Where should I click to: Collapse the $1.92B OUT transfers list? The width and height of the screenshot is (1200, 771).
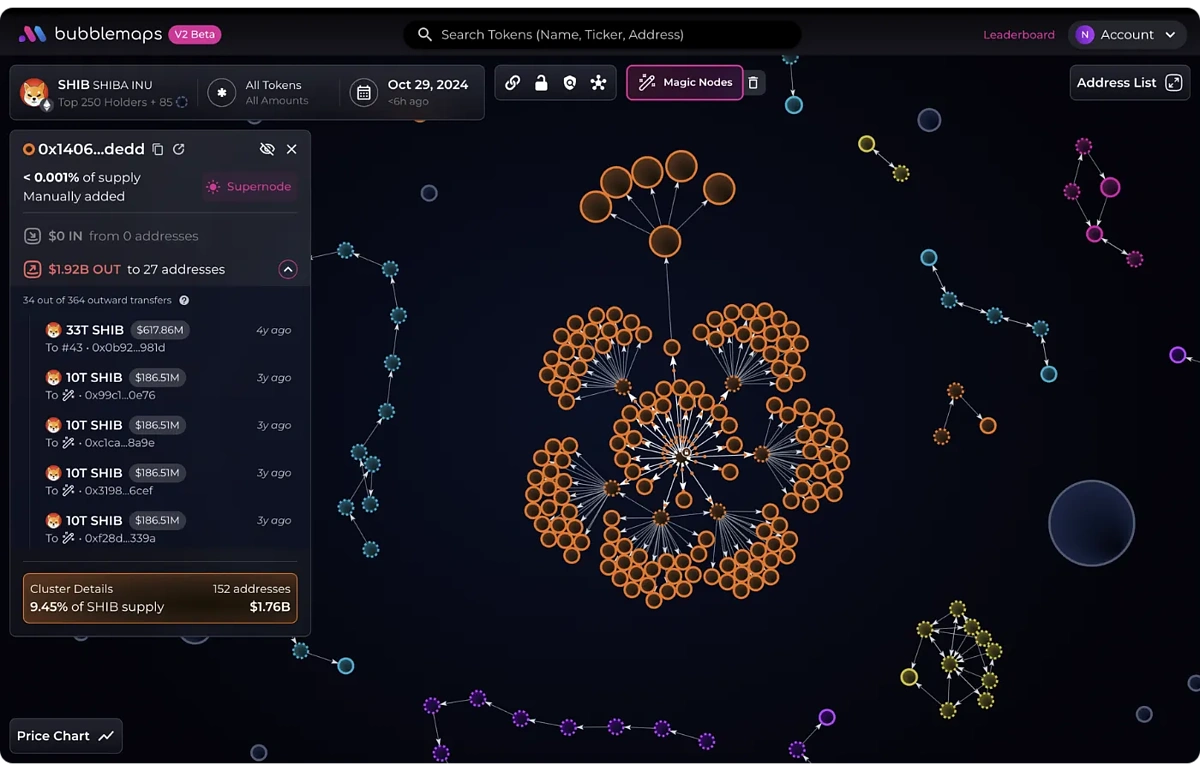(x=288, y=269)
